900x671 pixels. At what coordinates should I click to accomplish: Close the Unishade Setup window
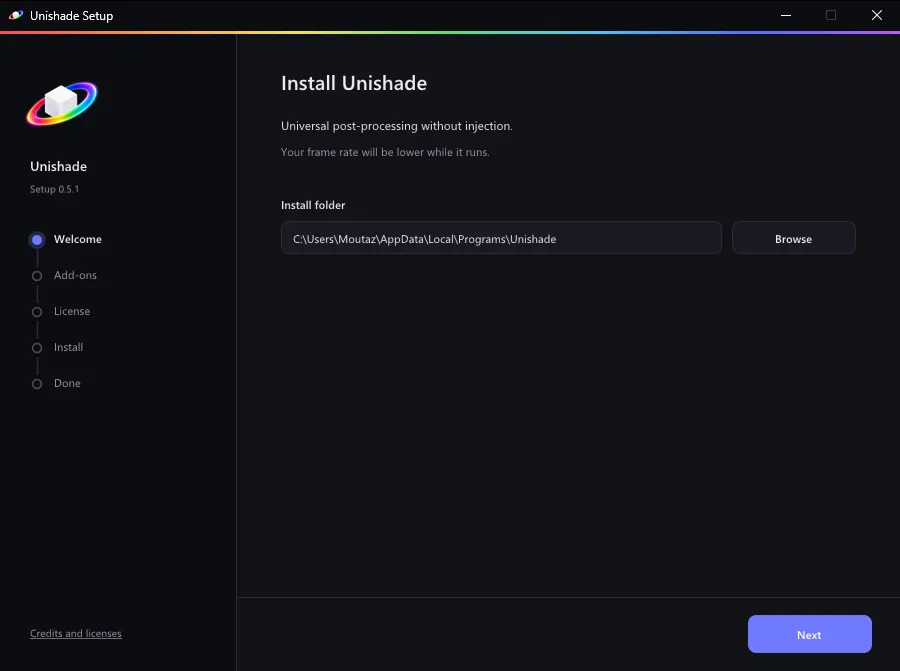coord(876,15)
